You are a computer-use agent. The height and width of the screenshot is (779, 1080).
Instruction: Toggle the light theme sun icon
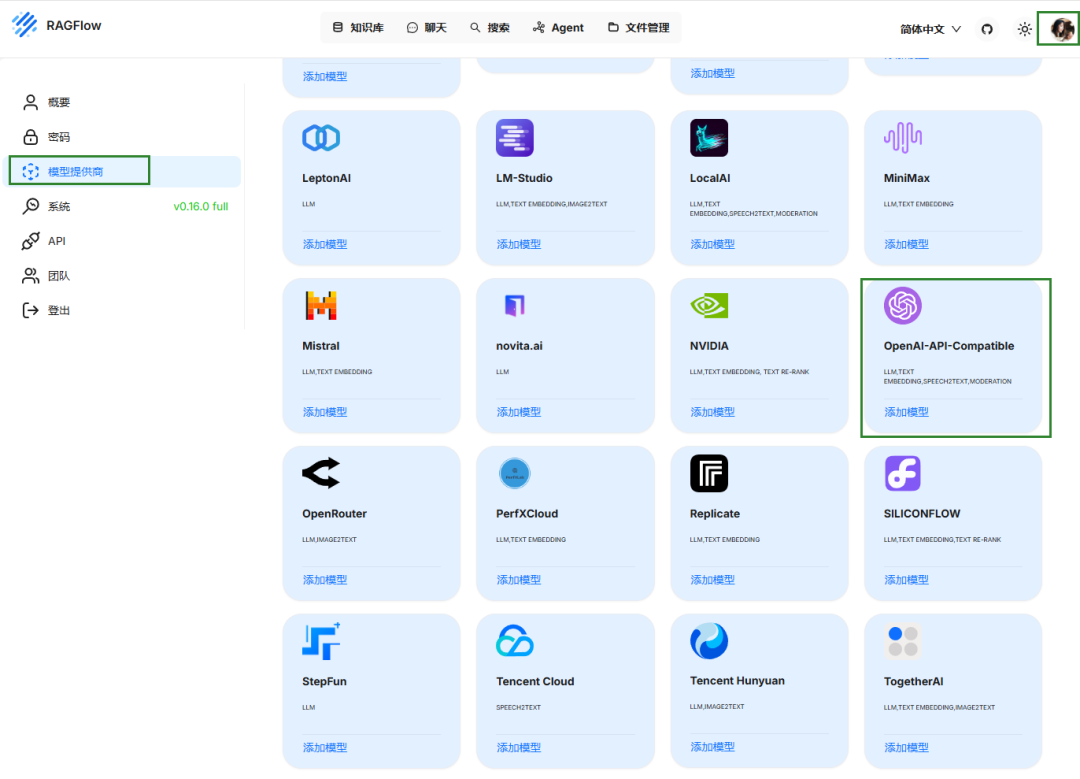1025,29
